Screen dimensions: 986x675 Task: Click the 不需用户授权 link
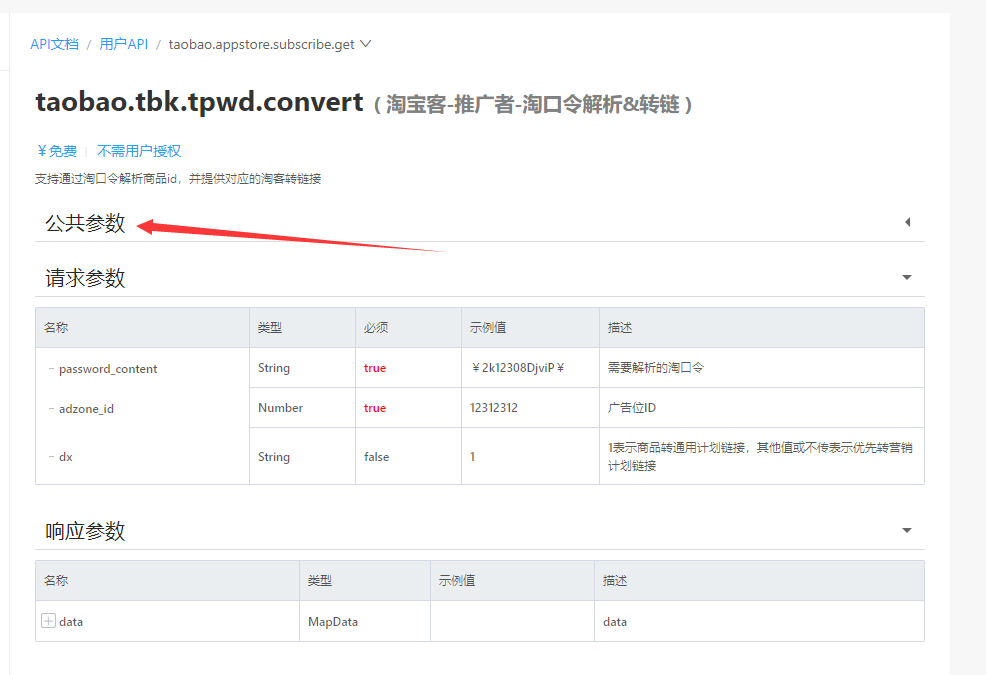click(139, 151)
